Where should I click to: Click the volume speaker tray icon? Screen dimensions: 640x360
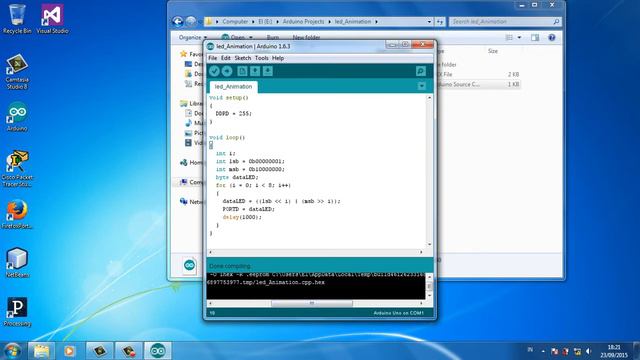588,351
